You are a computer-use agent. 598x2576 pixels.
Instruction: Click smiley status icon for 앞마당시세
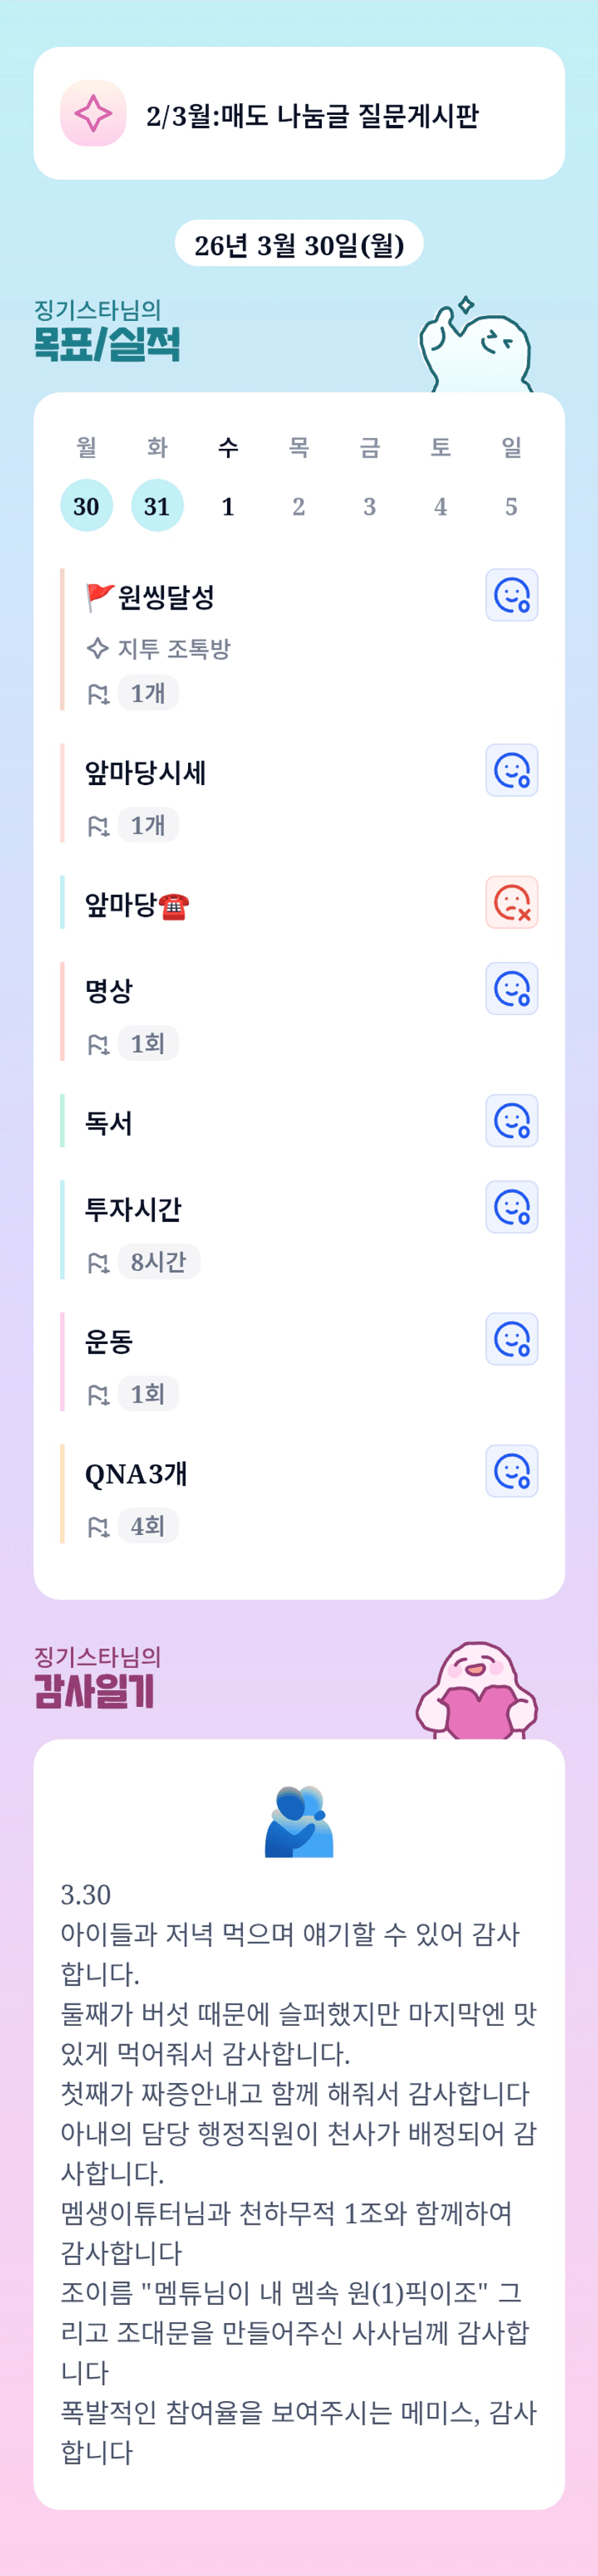(x=511, y=770)
